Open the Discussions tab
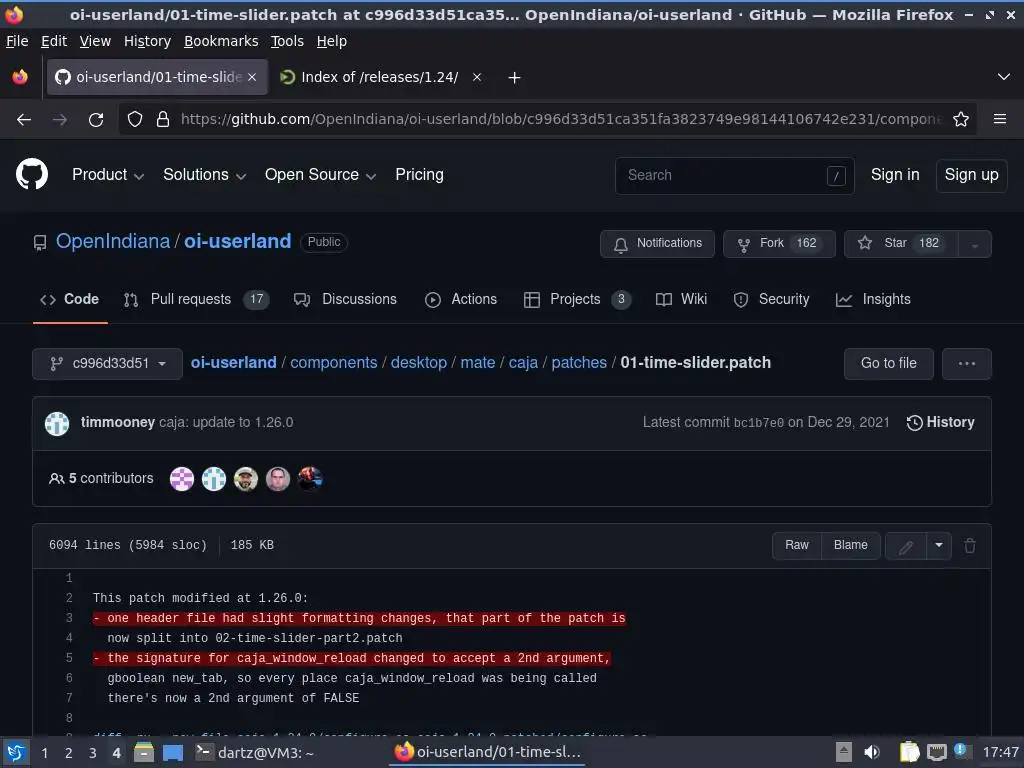Screen dimensions: 1024x768 345,300
